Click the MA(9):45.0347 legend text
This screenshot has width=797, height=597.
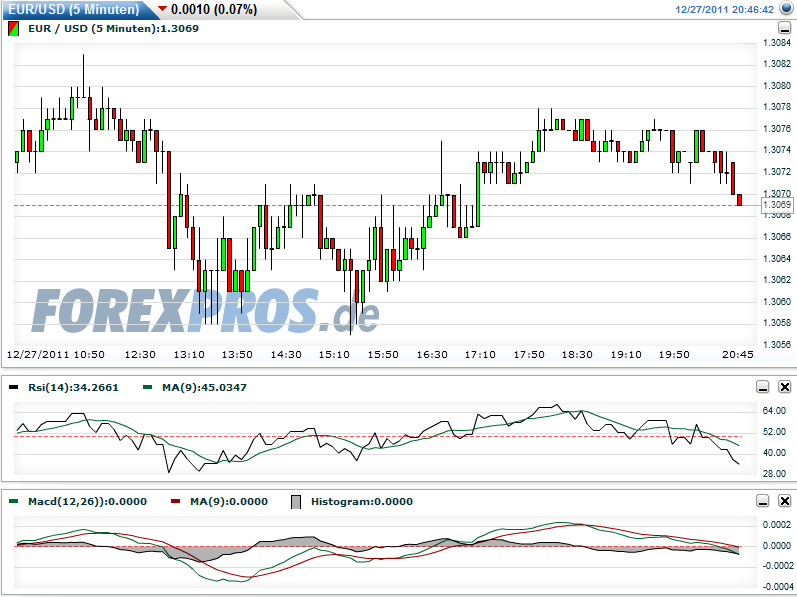(204, 387)
